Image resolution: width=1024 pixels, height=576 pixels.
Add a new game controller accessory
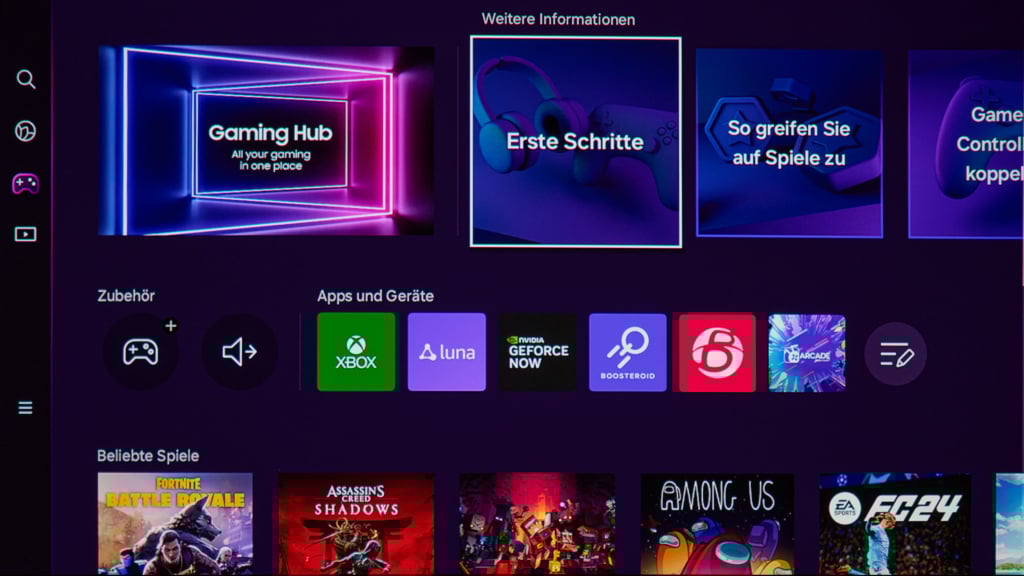[x=141, y=352]
